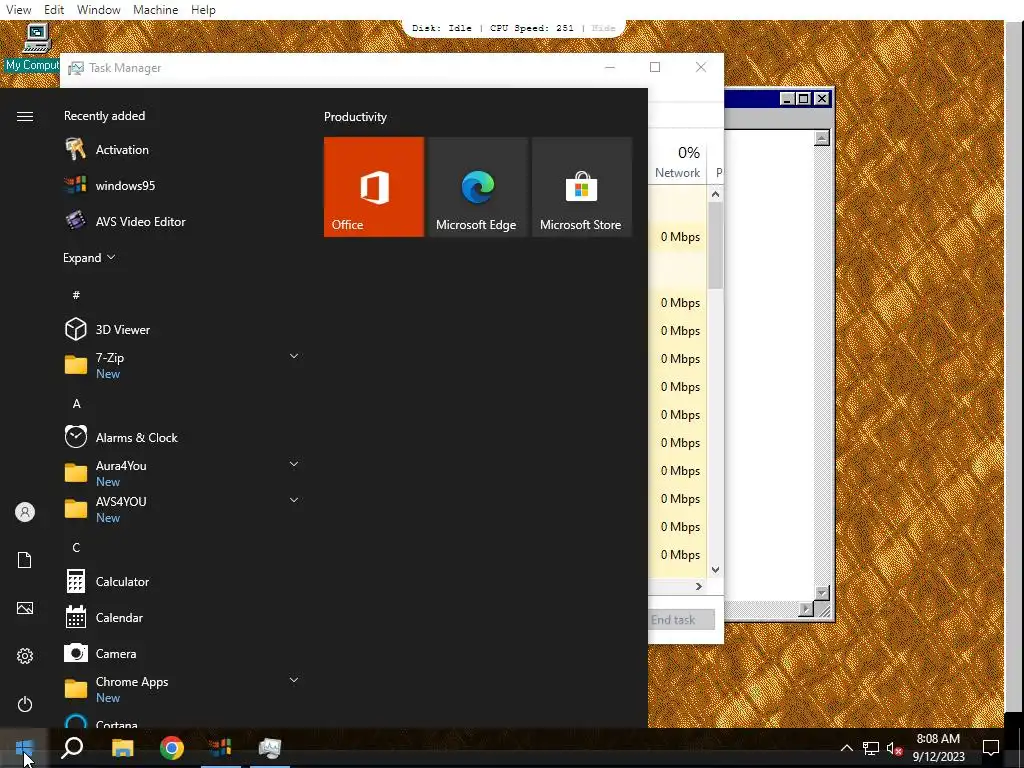1024x768 pixels.
Task: Click the Recently added heading
Action: point(104,116)
